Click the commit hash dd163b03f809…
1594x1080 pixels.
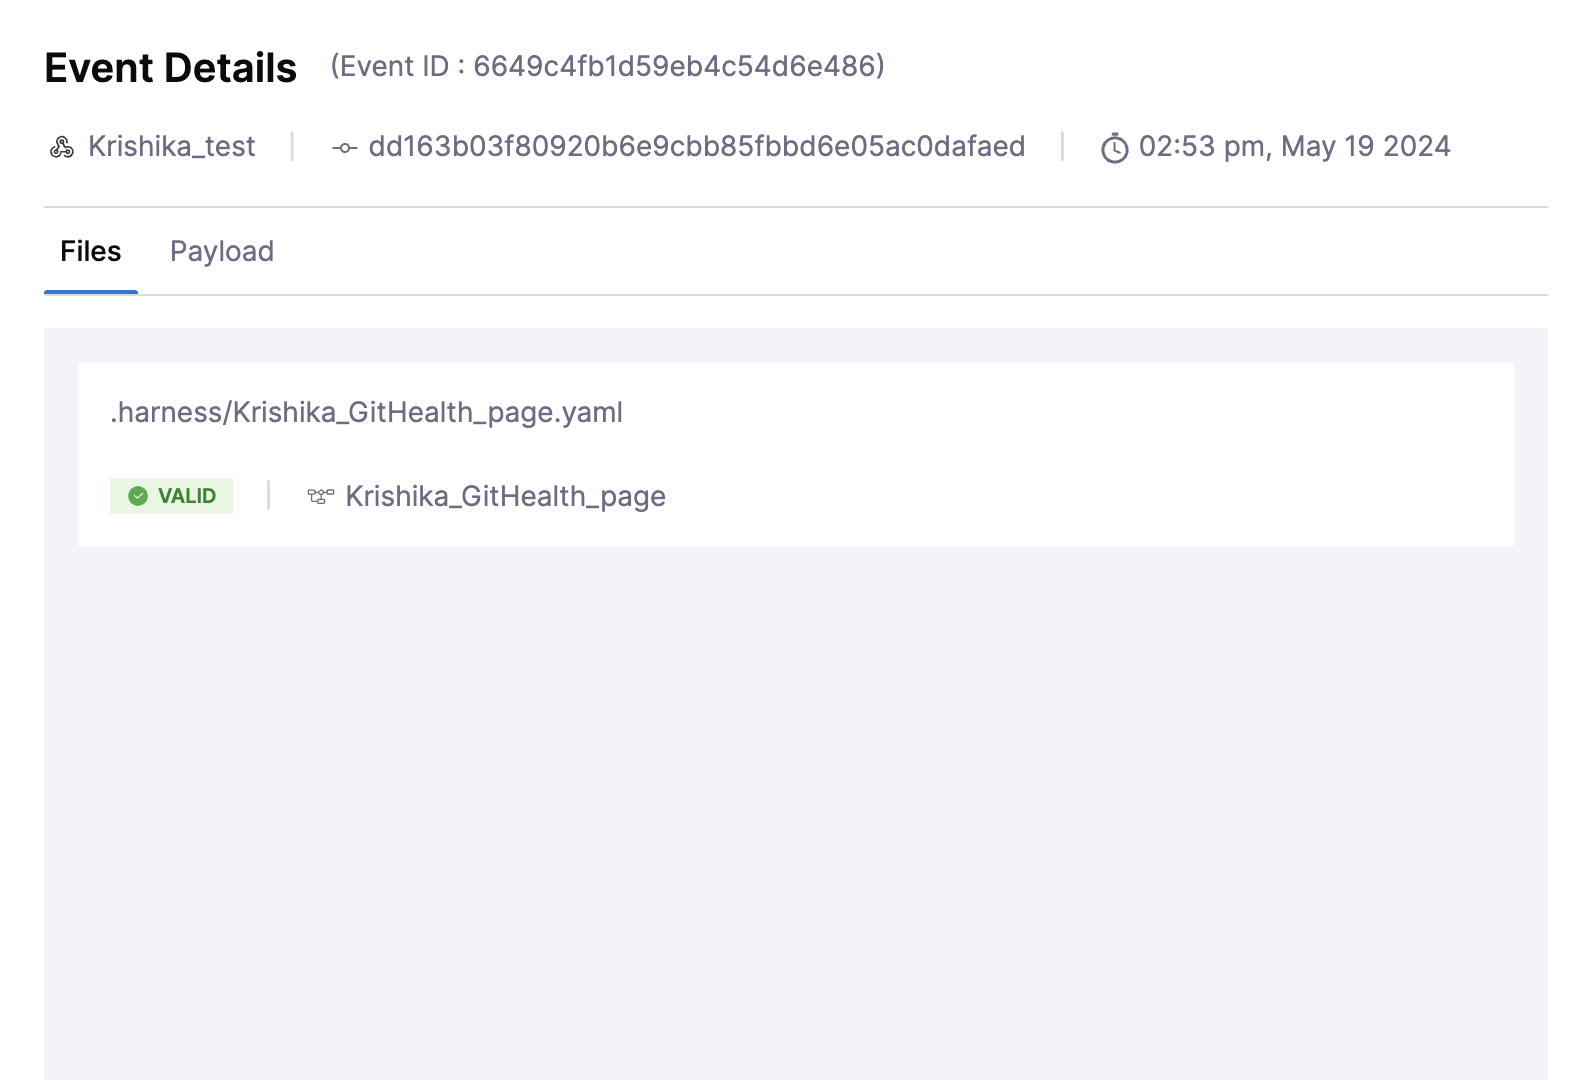tap(696, 147)
